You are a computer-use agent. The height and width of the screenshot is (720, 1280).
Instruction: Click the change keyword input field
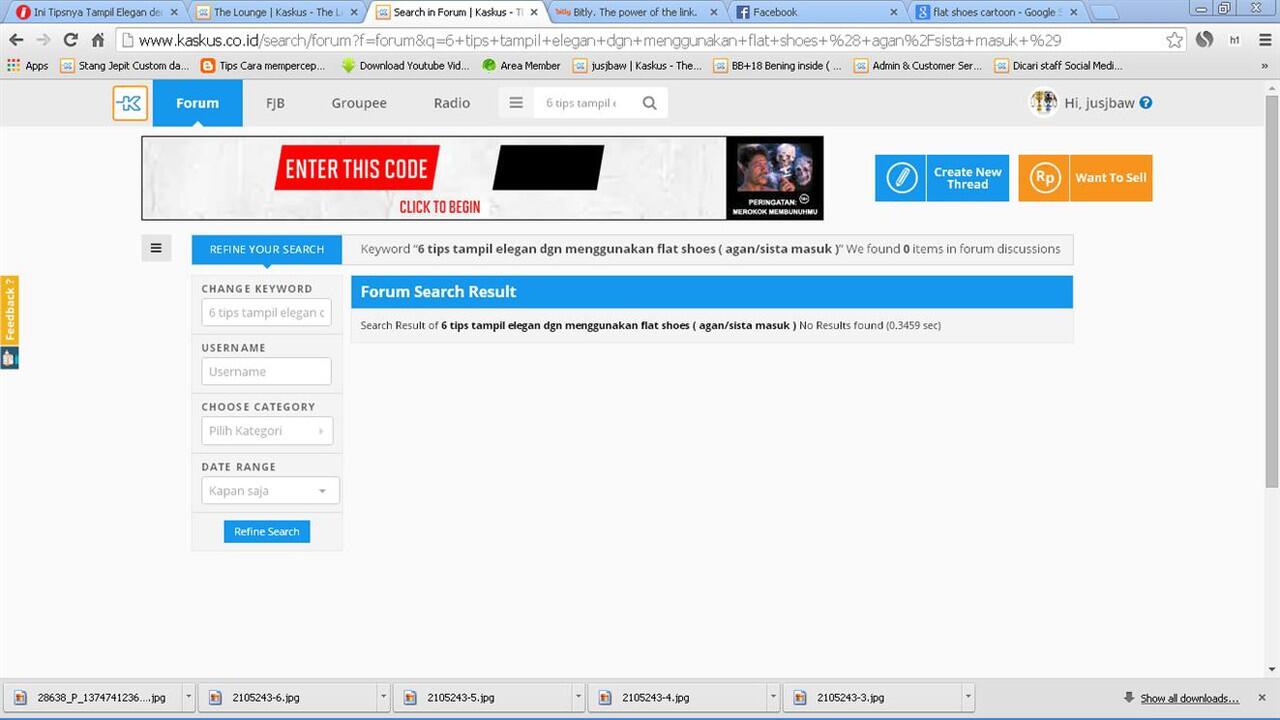[x=266, y=312]
